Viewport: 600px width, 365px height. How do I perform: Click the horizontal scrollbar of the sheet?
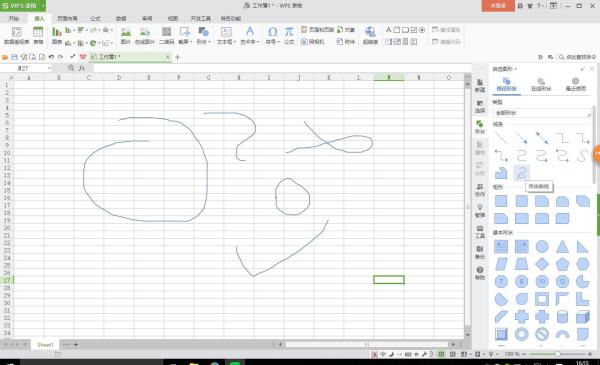(367, 344)
